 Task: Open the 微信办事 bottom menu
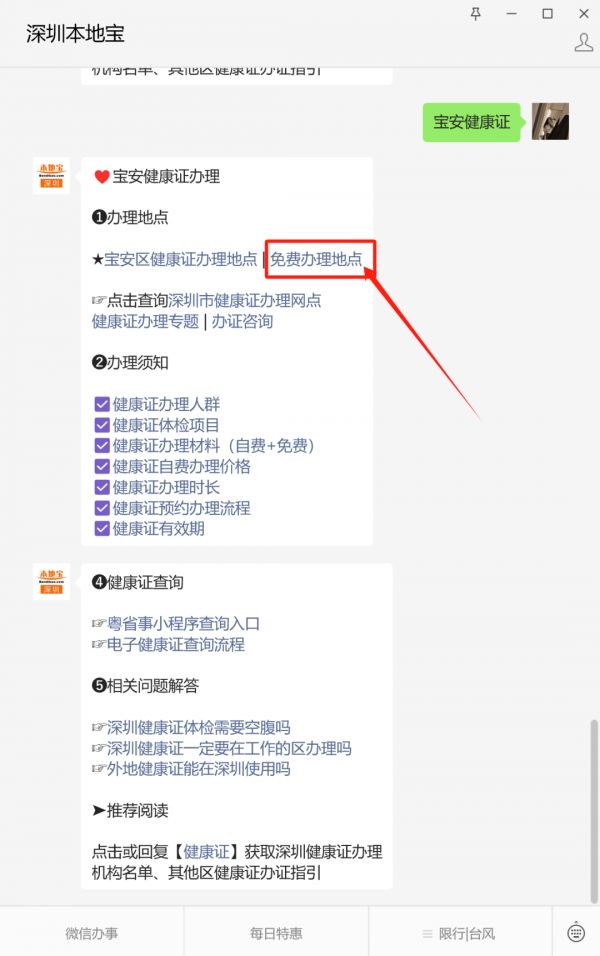pos(91,933)
